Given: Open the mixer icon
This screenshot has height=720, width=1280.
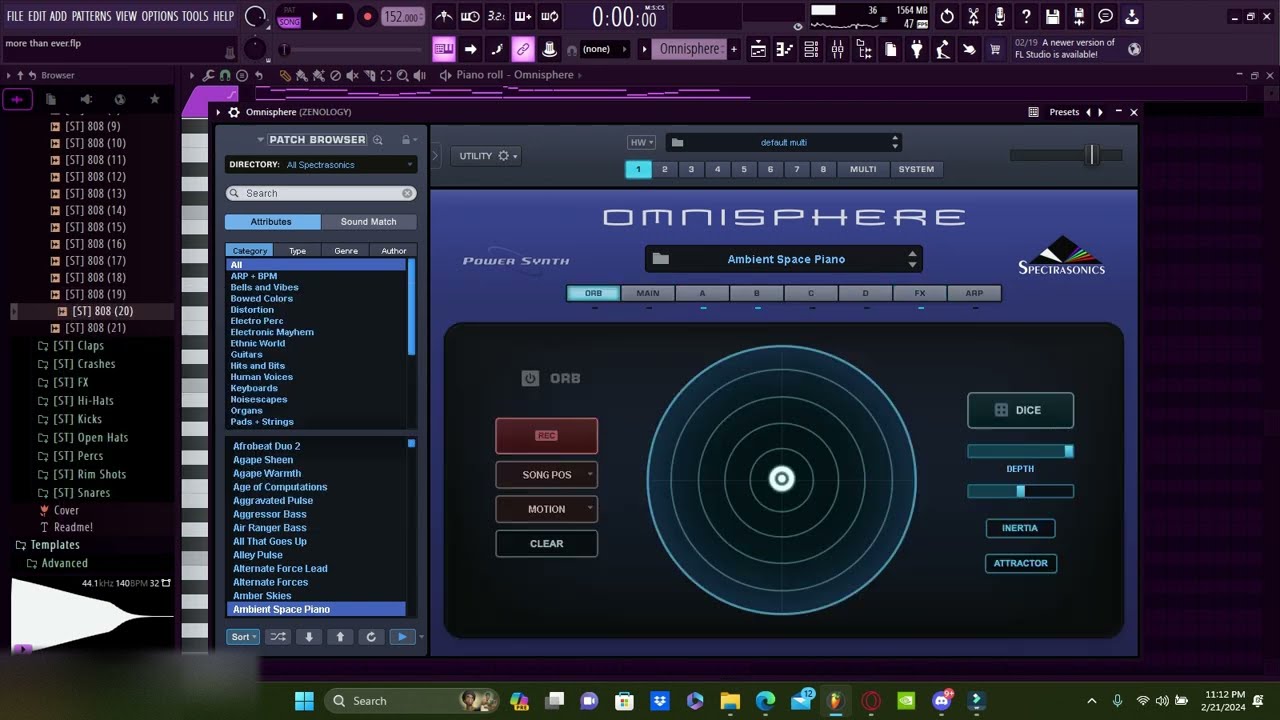Looking at the screenshot, I should point(838,49).
